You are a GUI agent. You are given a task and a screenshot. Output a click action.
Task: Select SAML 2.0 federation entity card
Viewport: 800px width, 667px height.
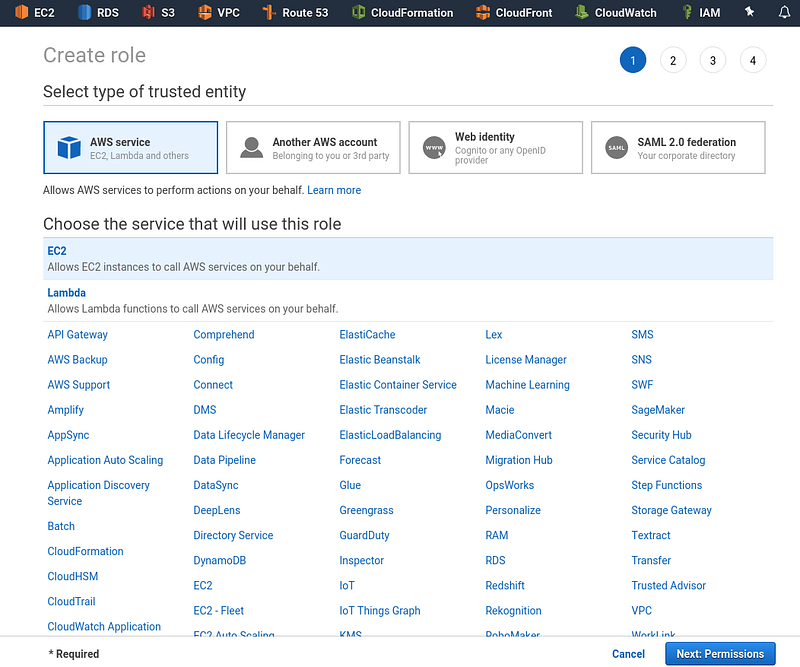678,147
